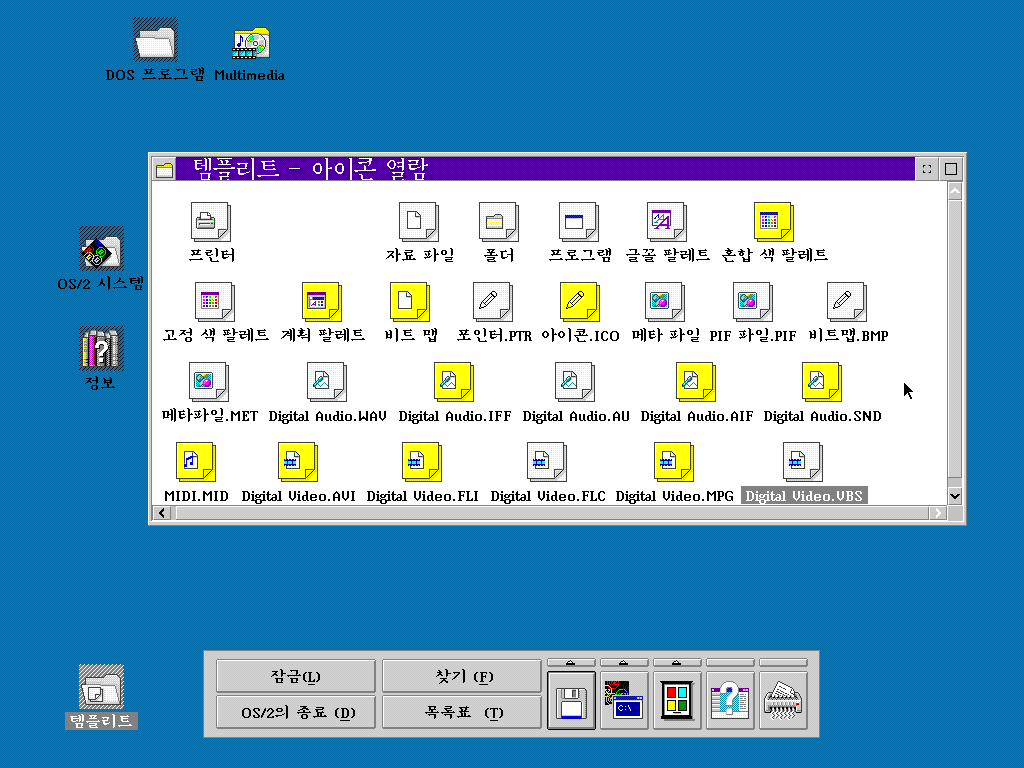
Task: Click the 잠금(L) lockup button
Action: coord(296,676)
